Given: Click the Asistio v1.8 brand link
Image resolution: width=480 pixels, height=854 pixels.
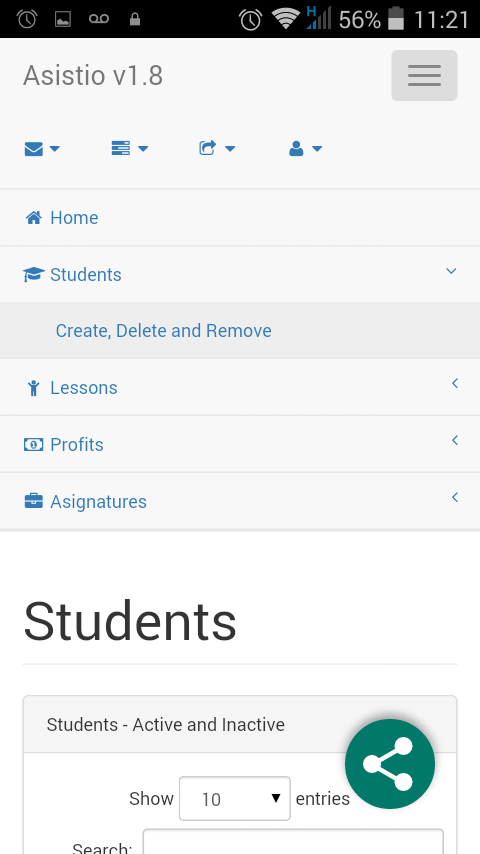Looking at the screenshot, I should pos(93,75).
